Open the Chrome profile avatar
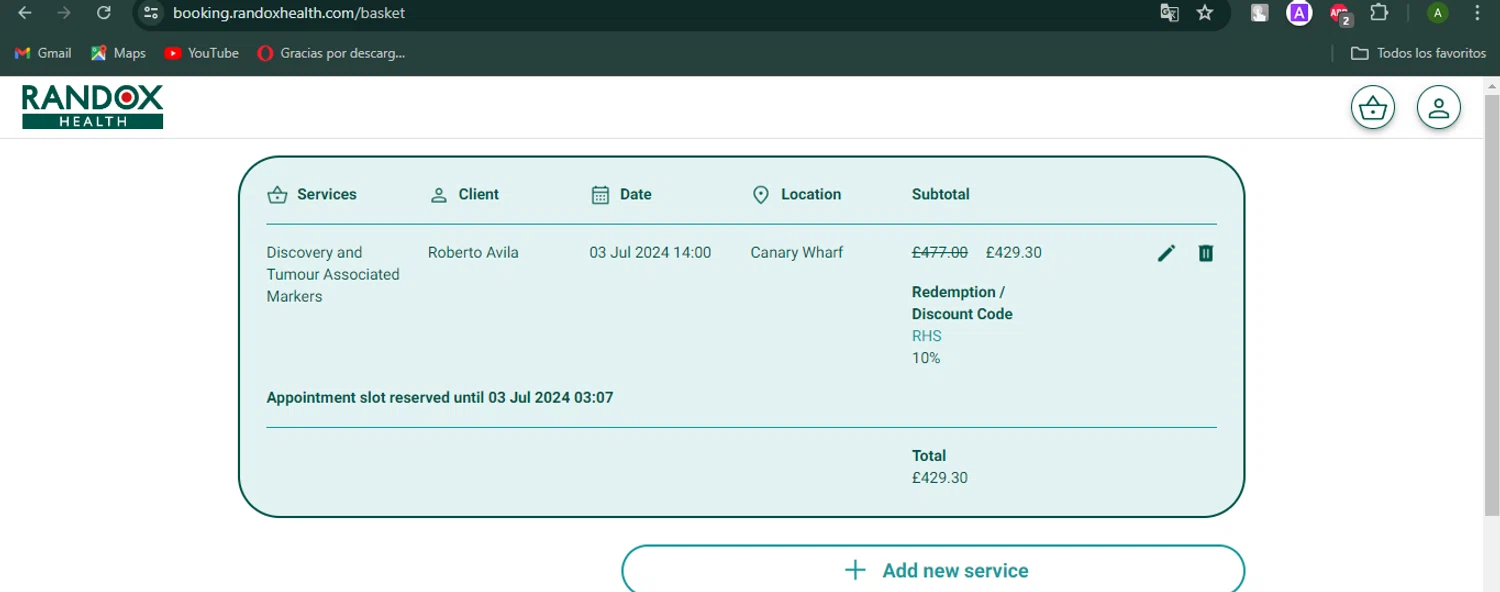1500x592 pixels. [x=1438, y=13]
